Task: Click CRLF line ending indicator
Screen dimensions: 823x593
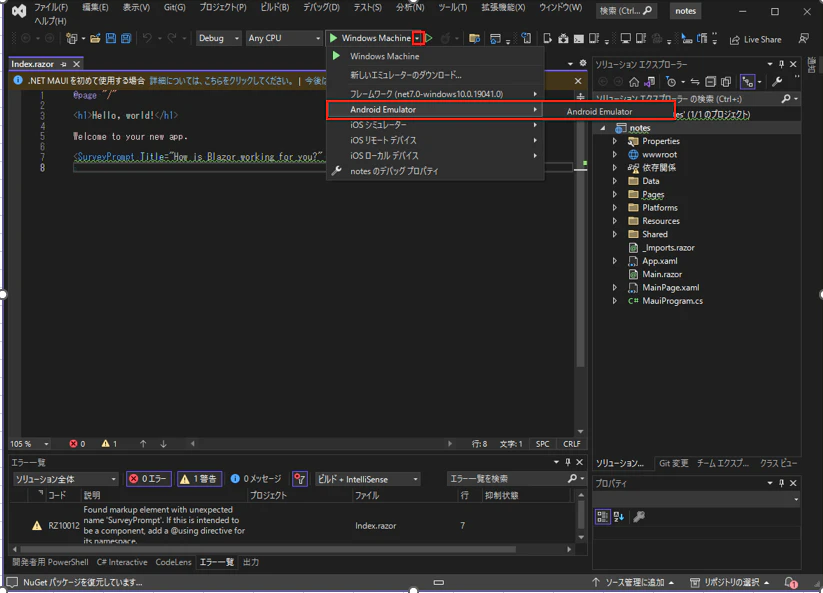Action: tap(572, 444)
